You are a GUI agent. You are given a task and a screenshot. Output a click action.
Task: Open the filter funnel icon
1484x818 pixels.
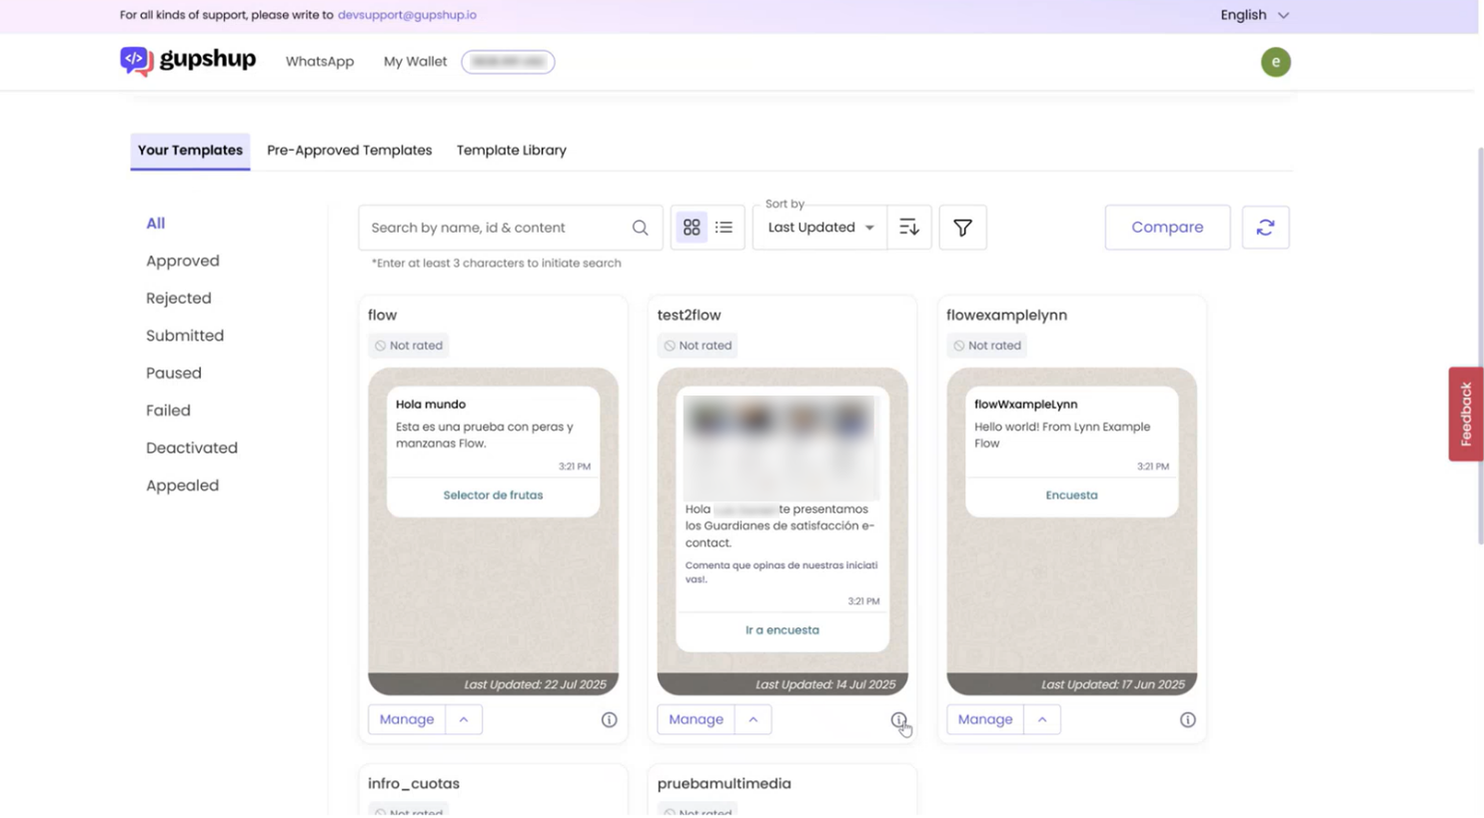tap(962, 228)
